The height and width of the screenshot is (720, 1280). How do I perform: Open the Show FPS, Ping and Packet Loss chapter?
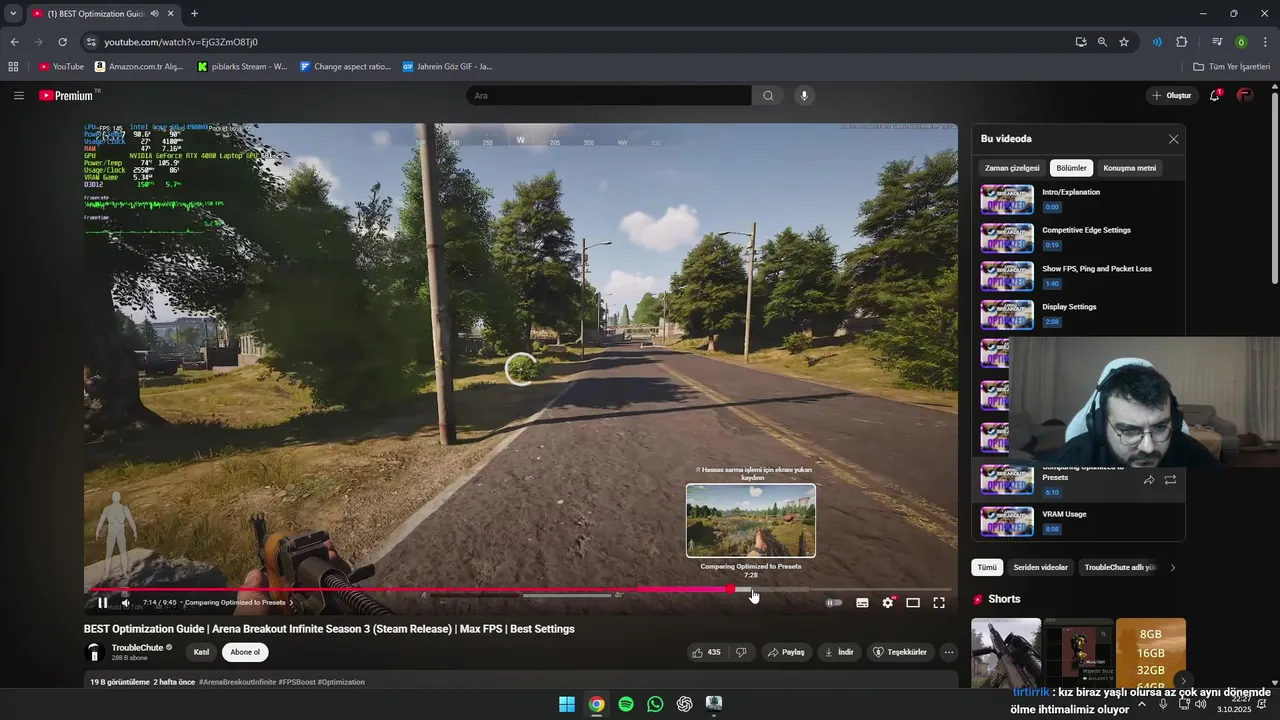coord(1078,276)
